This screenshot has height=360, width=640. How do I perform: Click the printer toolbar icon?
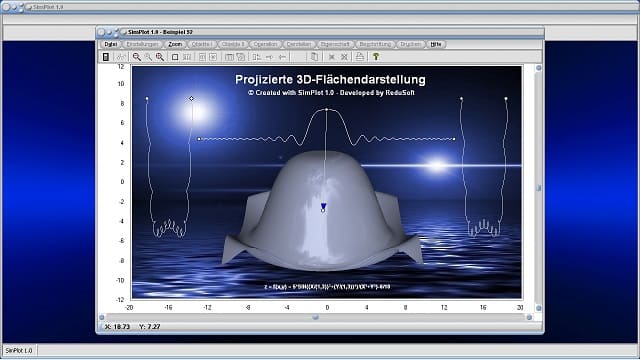pyautogui.click(x=360, y=57)
